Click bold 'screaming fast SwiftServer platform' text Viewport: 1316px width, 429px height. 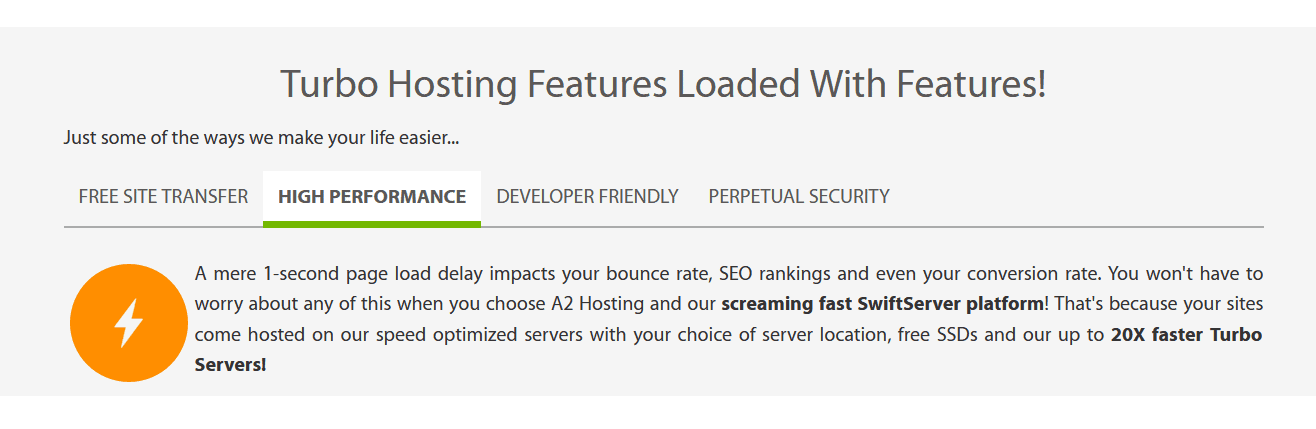(882, 304)
